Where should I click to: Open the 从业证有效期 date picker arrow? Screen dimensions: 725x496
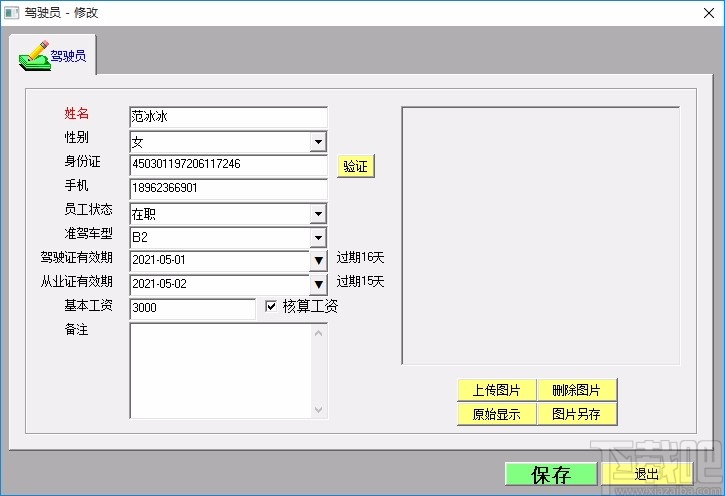pos(318,285)
